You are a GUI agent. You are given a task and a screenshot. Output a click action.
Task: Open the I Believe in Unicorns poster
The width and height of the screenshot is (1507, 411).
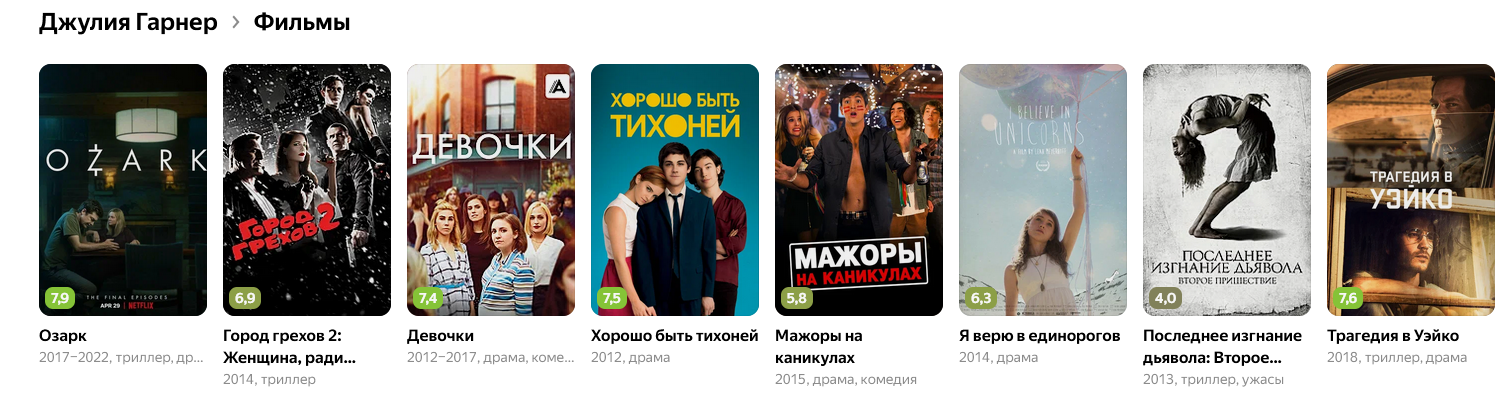pos(1043,190)
